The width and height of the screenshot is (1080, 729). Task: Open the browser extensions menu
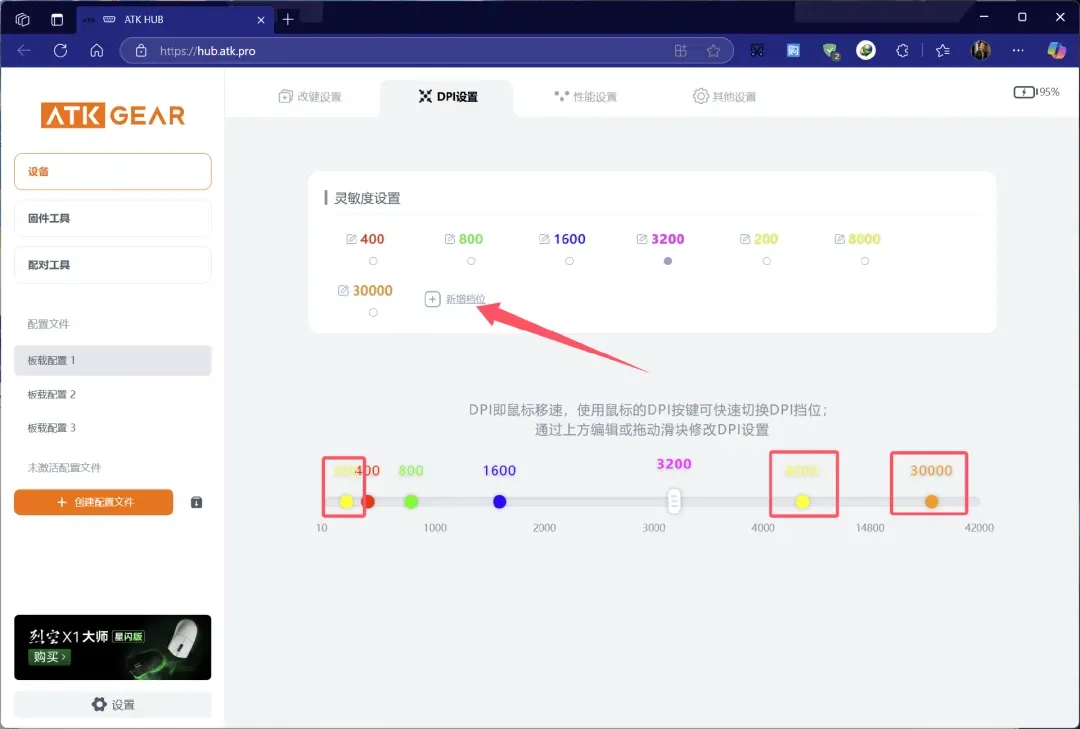[x=902, y=50]
